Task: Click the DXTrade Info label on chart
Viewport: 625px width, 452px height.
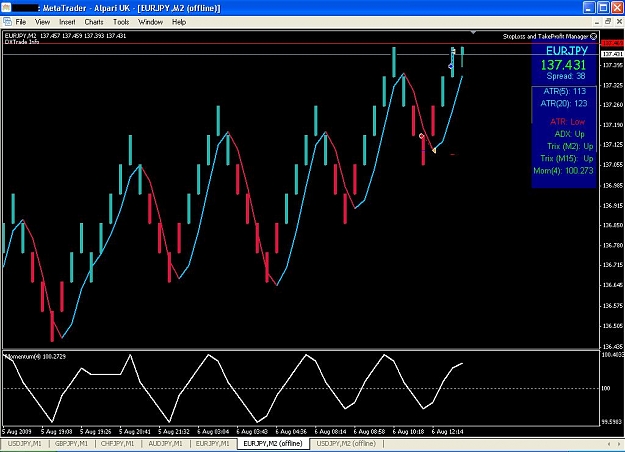Action: [x=22, y=41]
